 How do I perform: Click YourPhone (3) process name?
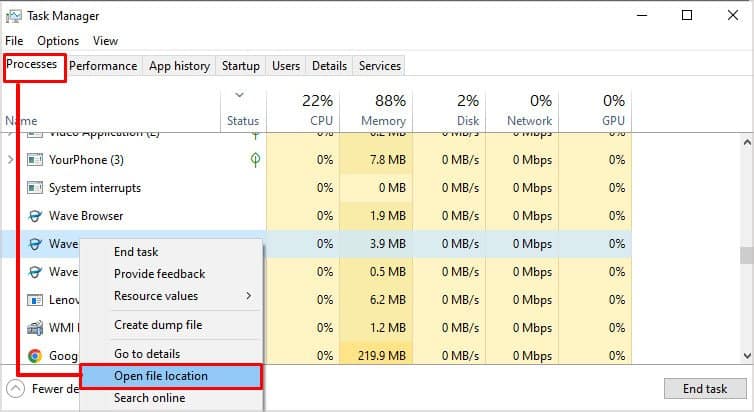86,160
